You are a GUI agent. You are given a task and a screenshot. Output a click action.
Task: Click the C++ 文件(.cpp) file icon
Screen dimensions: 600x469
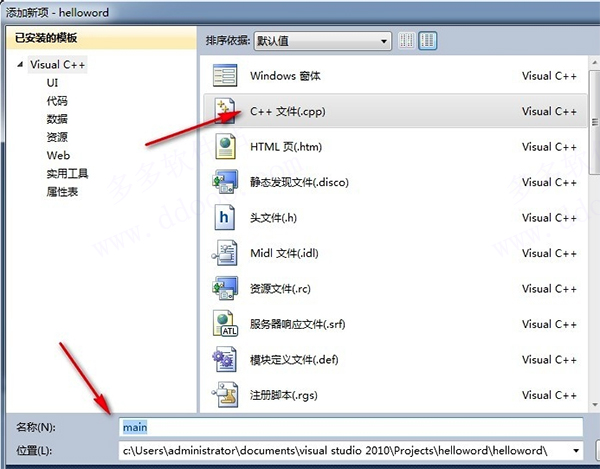[225, 111]
